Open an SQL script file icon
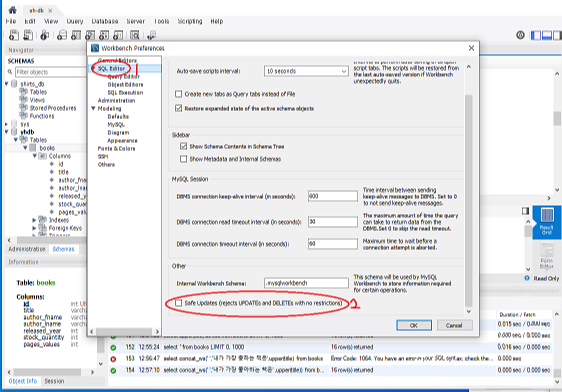562x392 pixels. (28, 35)
